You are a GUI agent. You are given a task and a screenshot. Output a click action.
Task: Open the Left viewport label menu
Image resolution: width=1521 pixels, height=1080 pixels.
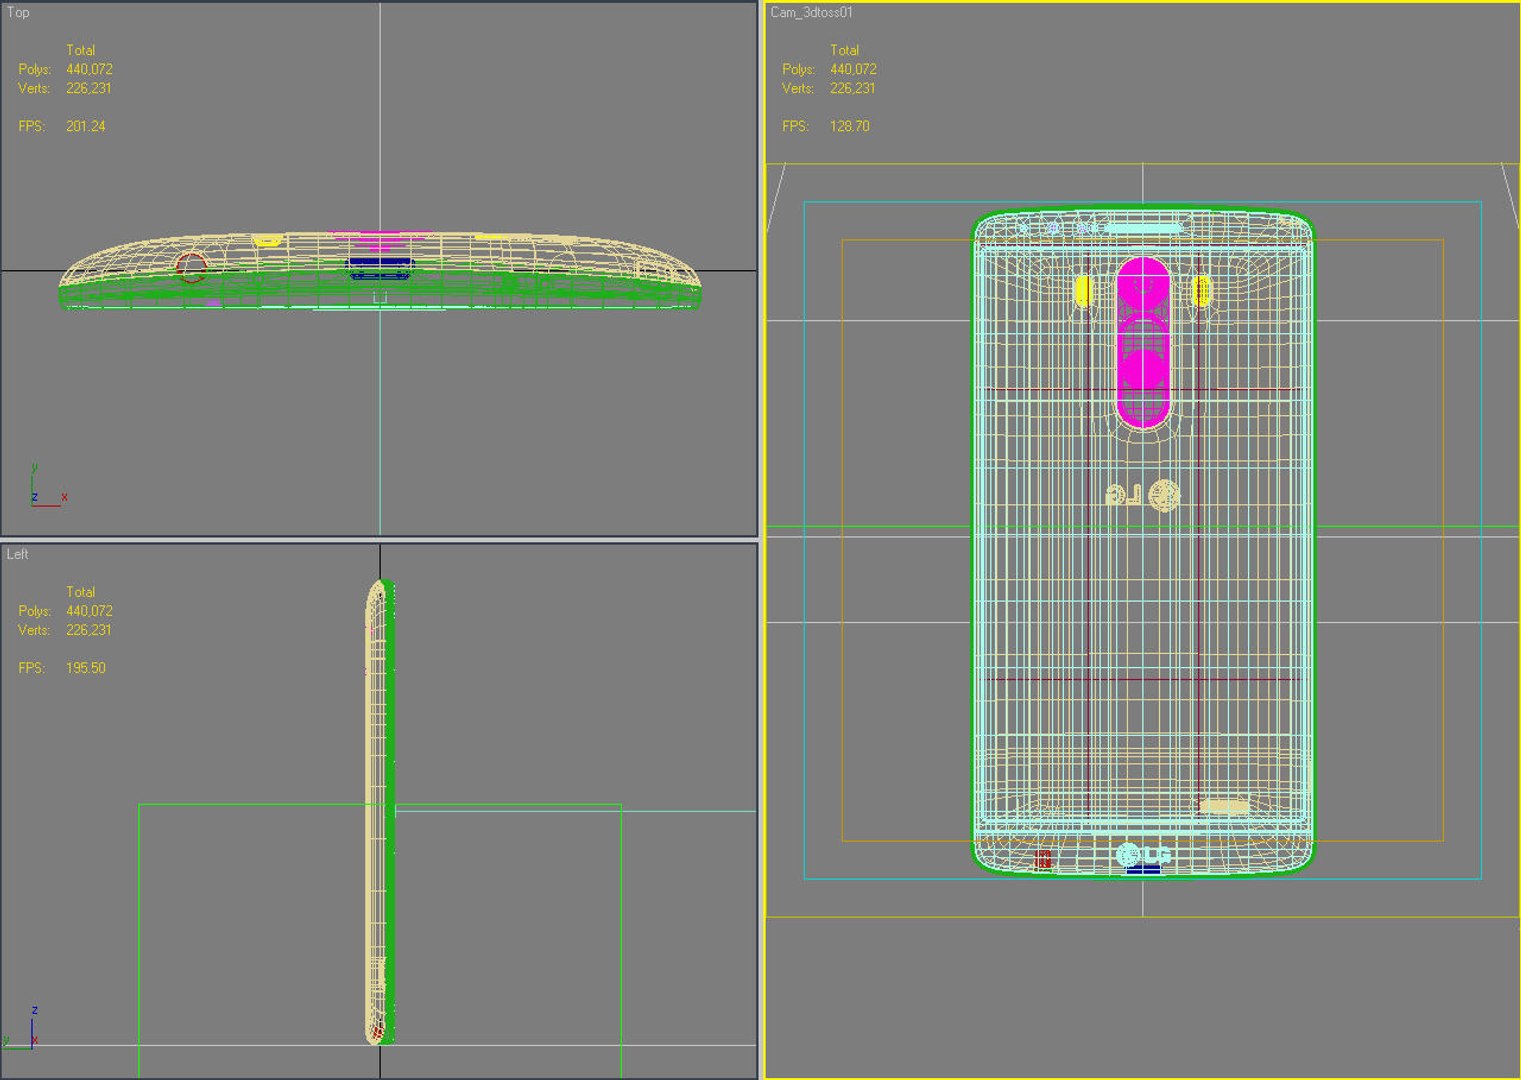(17, 554)
